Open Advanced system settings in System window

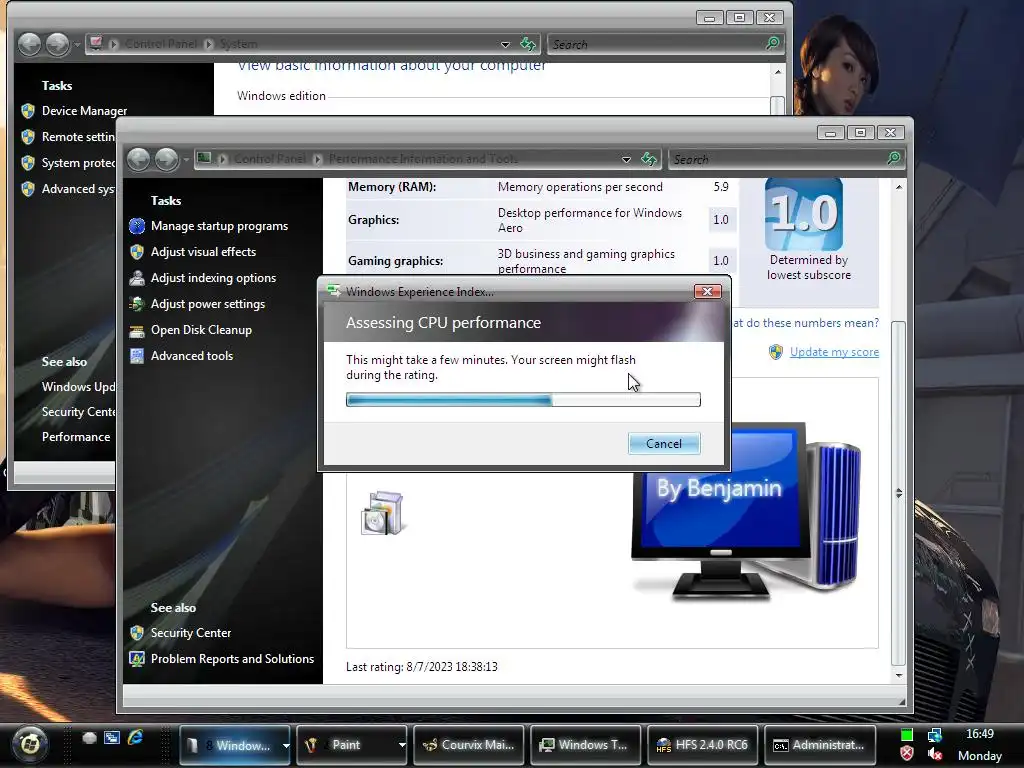[78, 189]
